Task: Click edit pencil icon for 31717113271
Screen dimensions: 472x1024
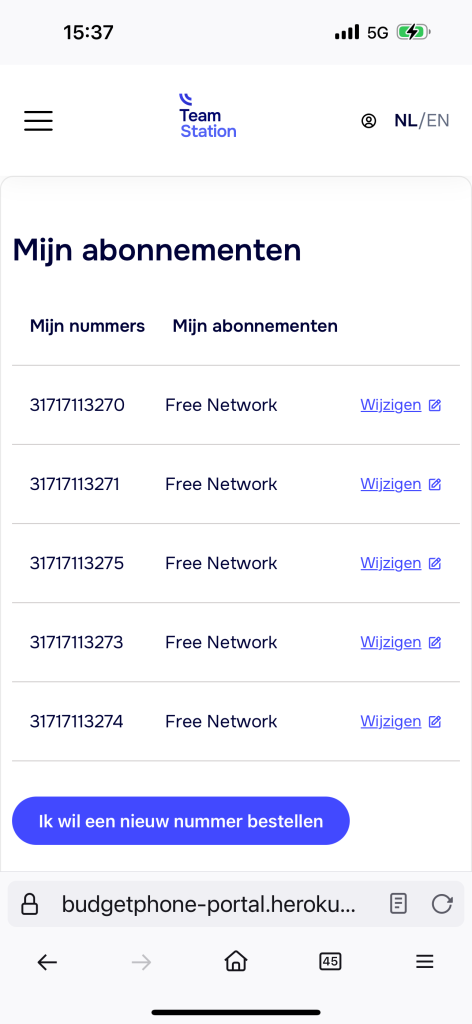Action: [435, 485]
